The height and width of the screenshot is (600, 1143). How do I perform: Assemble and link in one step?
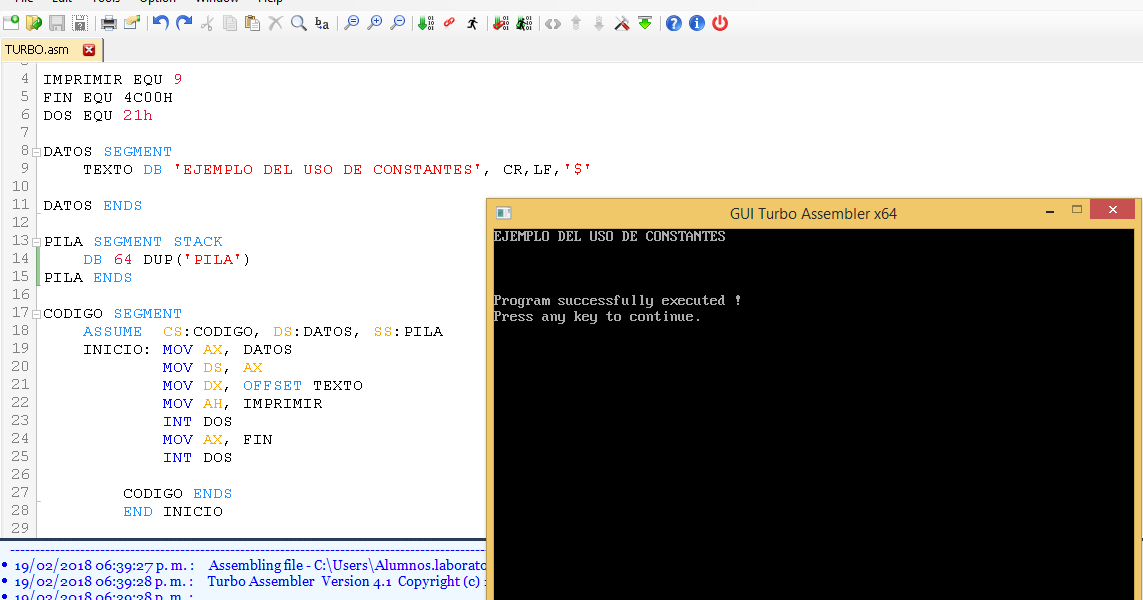499,22
